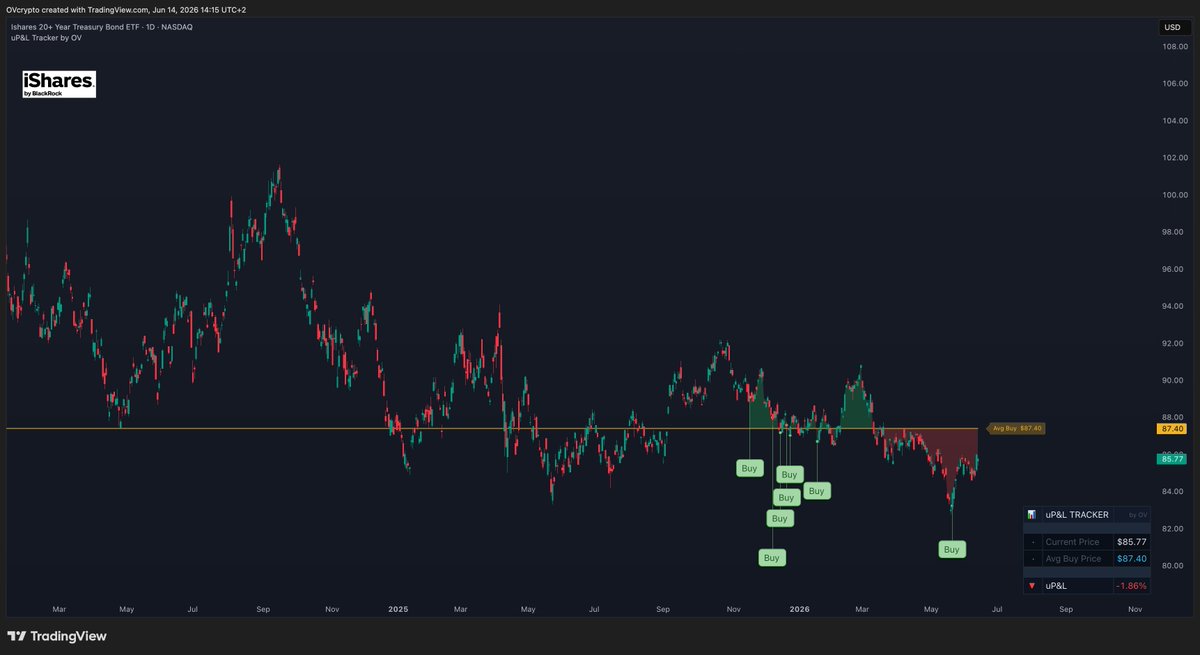Click the 'by OV' credit in tracker header
This screenshot has height=655, width=1200.
coord(1138,515)
